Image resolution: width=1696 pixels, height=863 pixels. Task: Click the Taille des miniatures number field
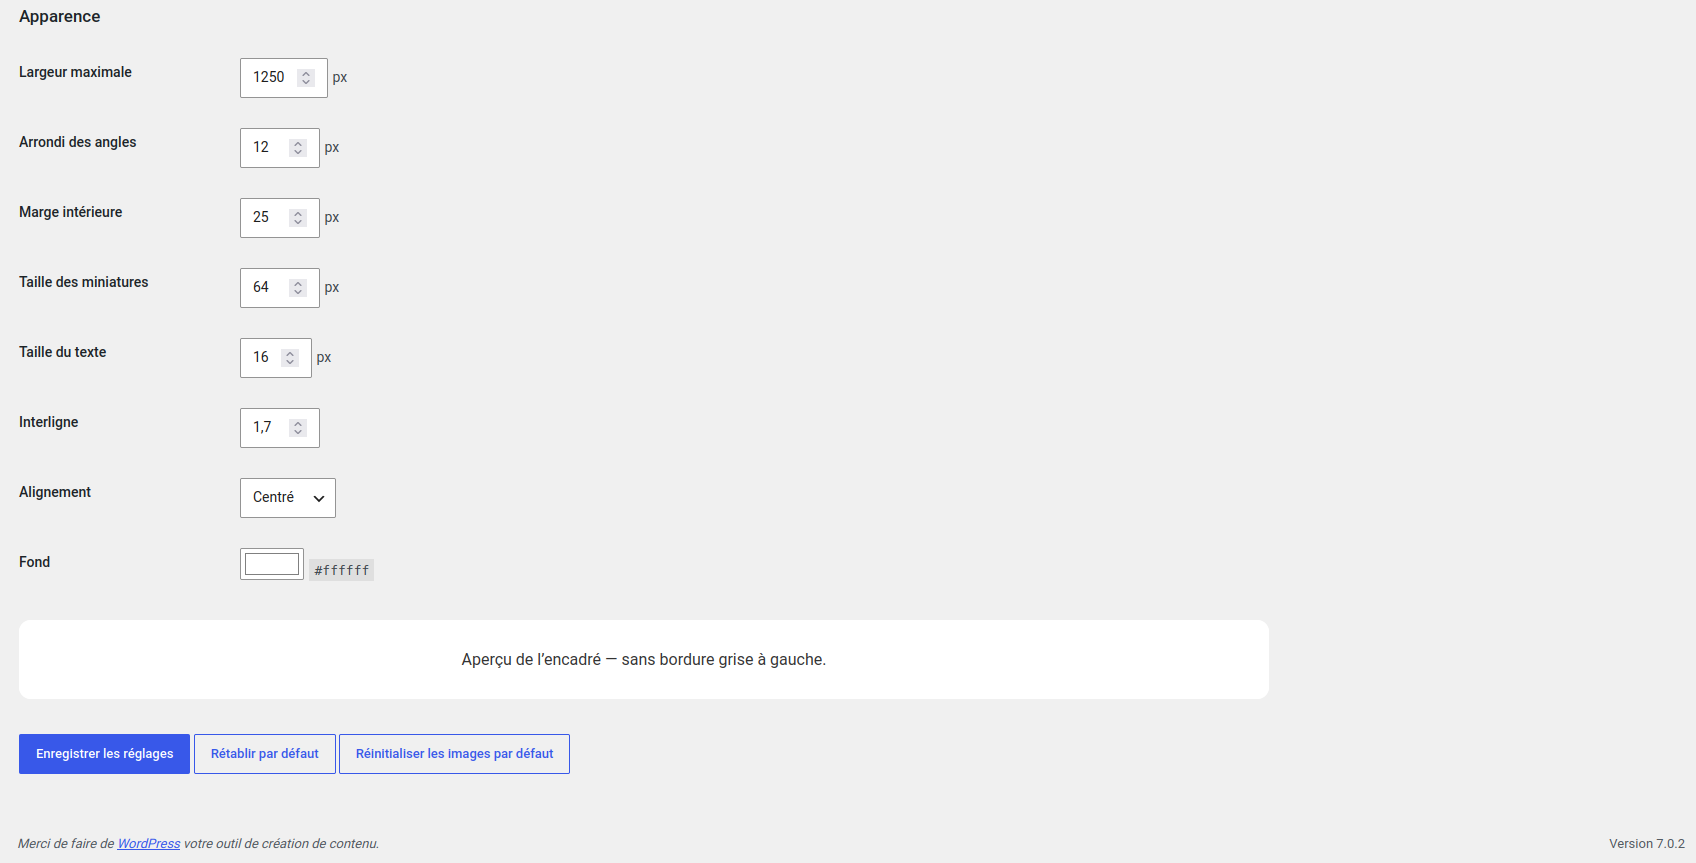pos(279,288)
